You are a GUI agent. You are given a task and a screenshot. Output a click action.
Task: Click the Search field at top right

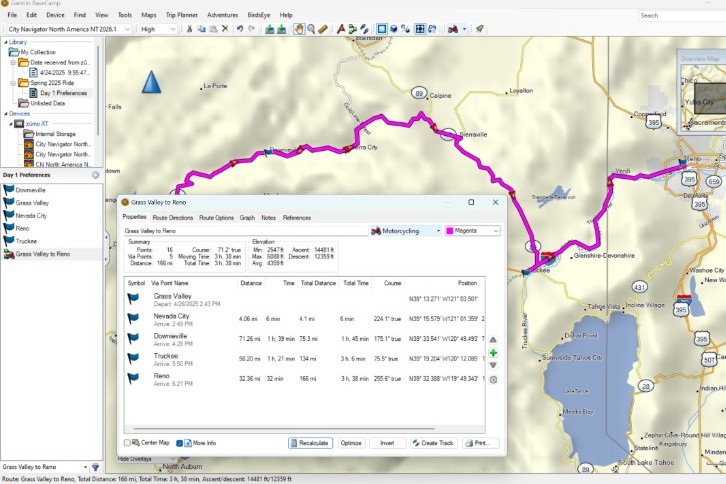pyautogui.click(x=682, y=16)
